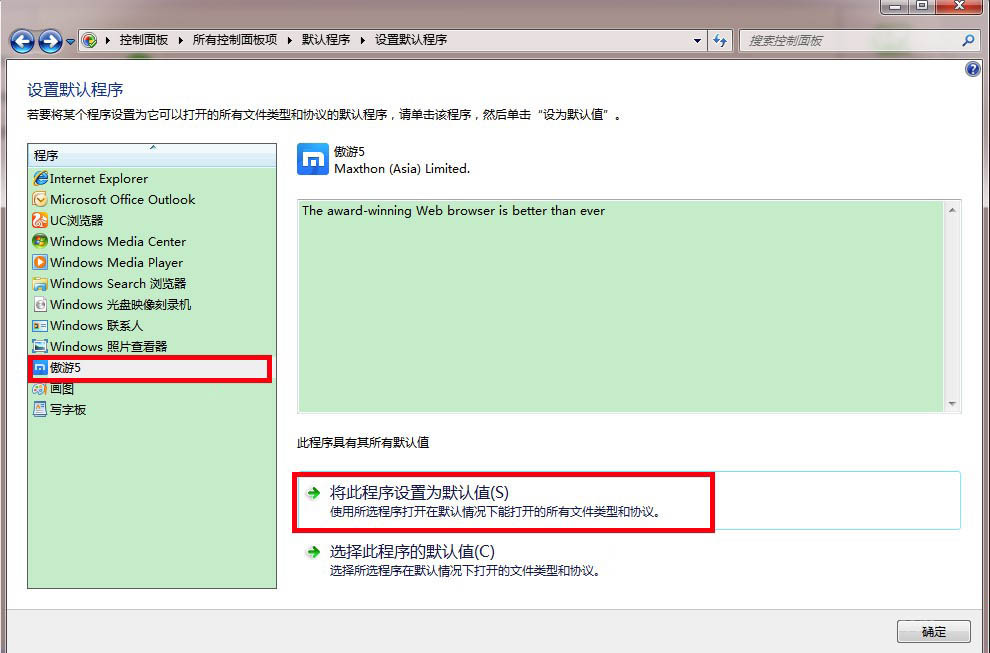
Task: Select 画图 row text
Action: 62,388
